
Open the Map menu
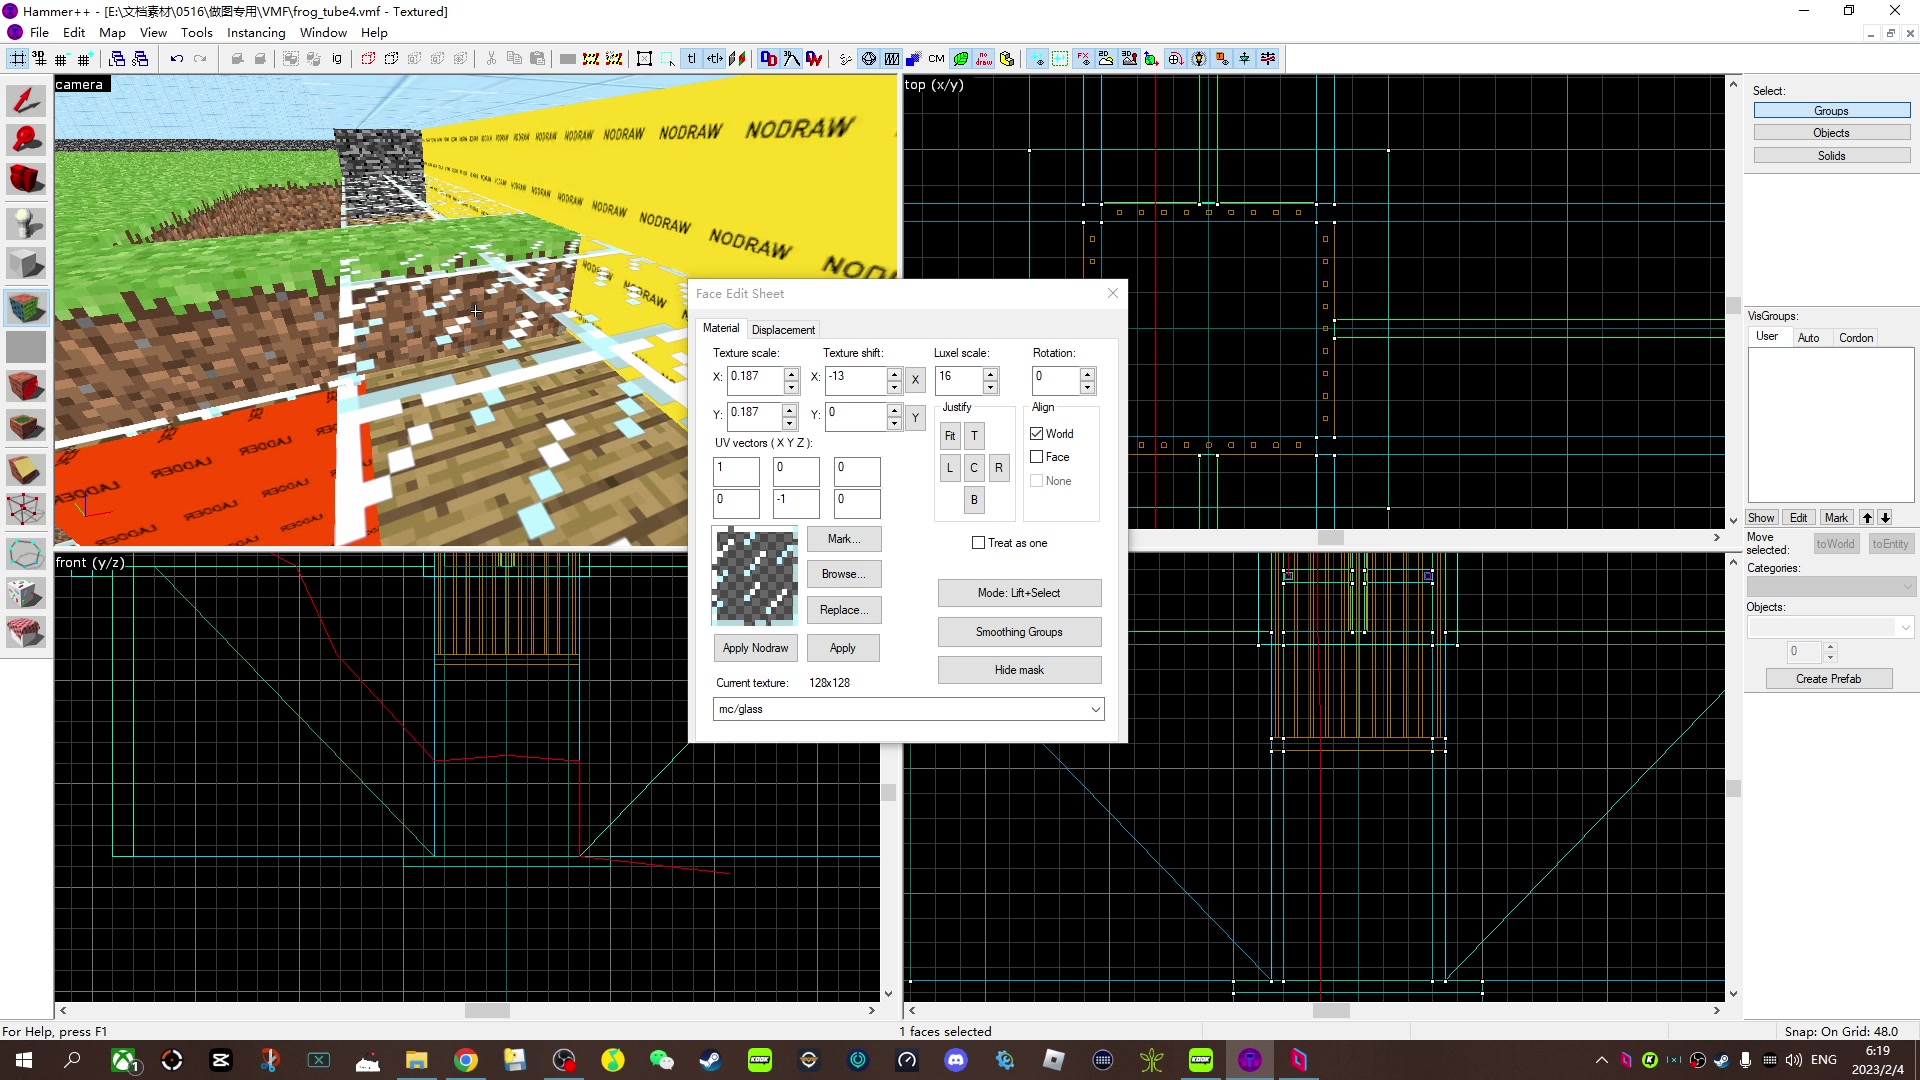[112, 33]
